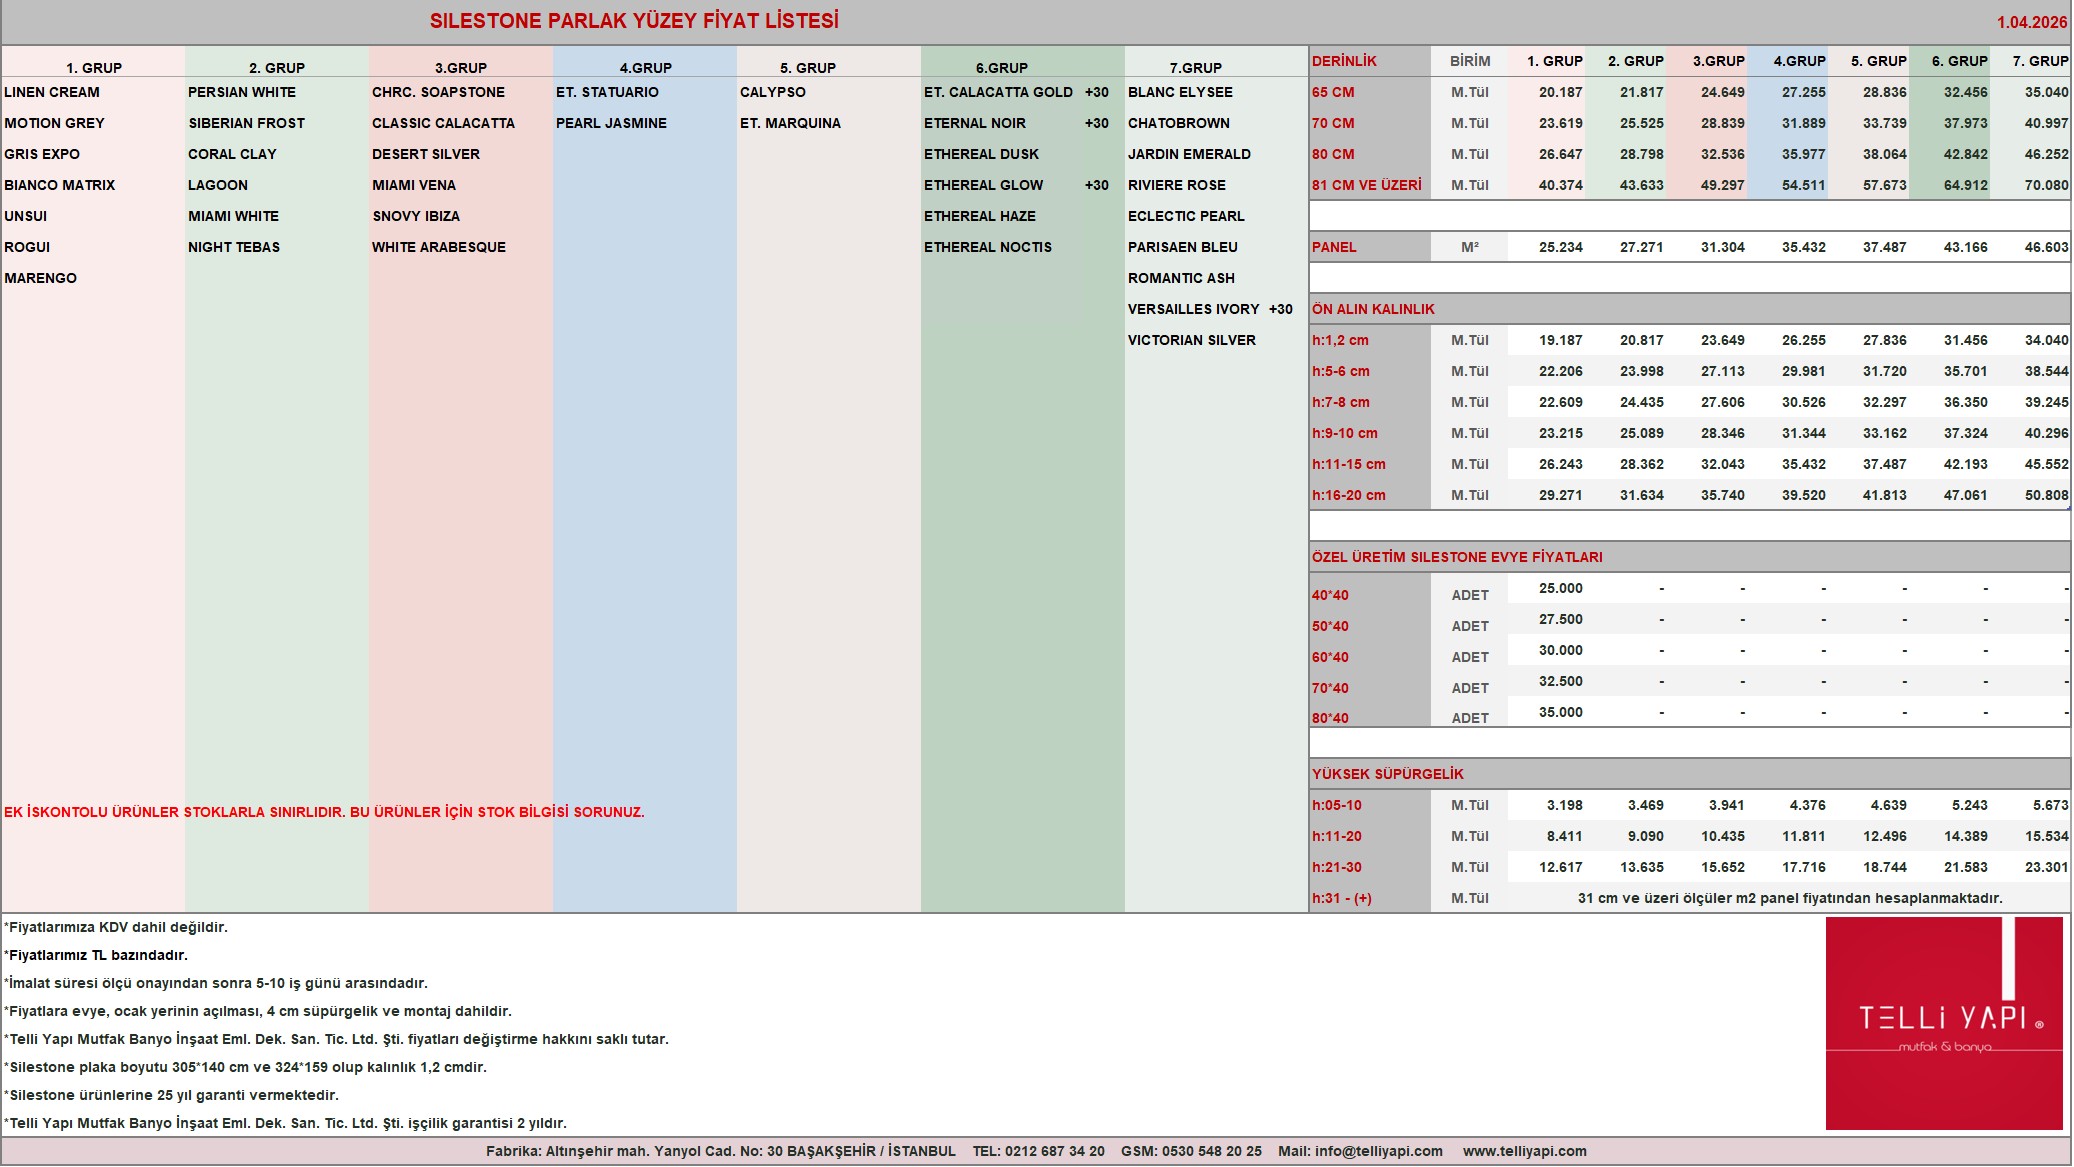Choose ROMANTIC ASH in group 7
The width and height of the screenshot is (2074, 1167).
click(x=1181, y=278)
